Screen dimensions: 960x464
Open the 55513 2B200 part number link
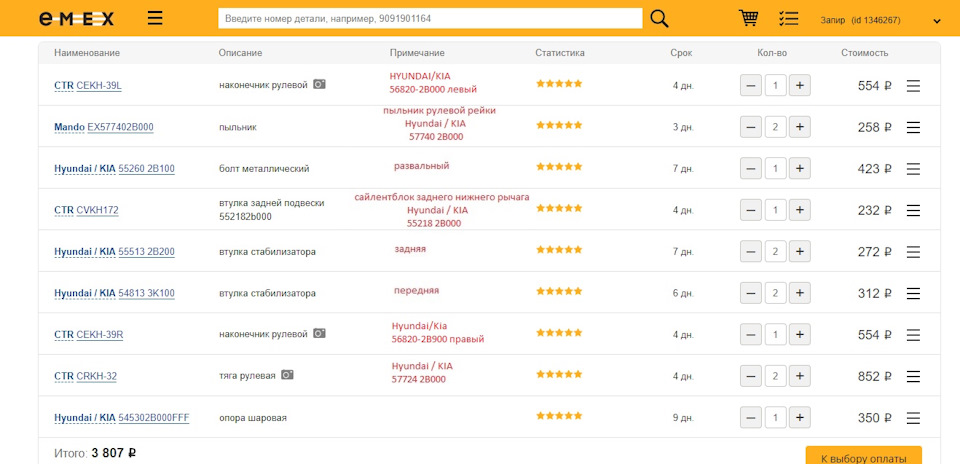[146, 252]
